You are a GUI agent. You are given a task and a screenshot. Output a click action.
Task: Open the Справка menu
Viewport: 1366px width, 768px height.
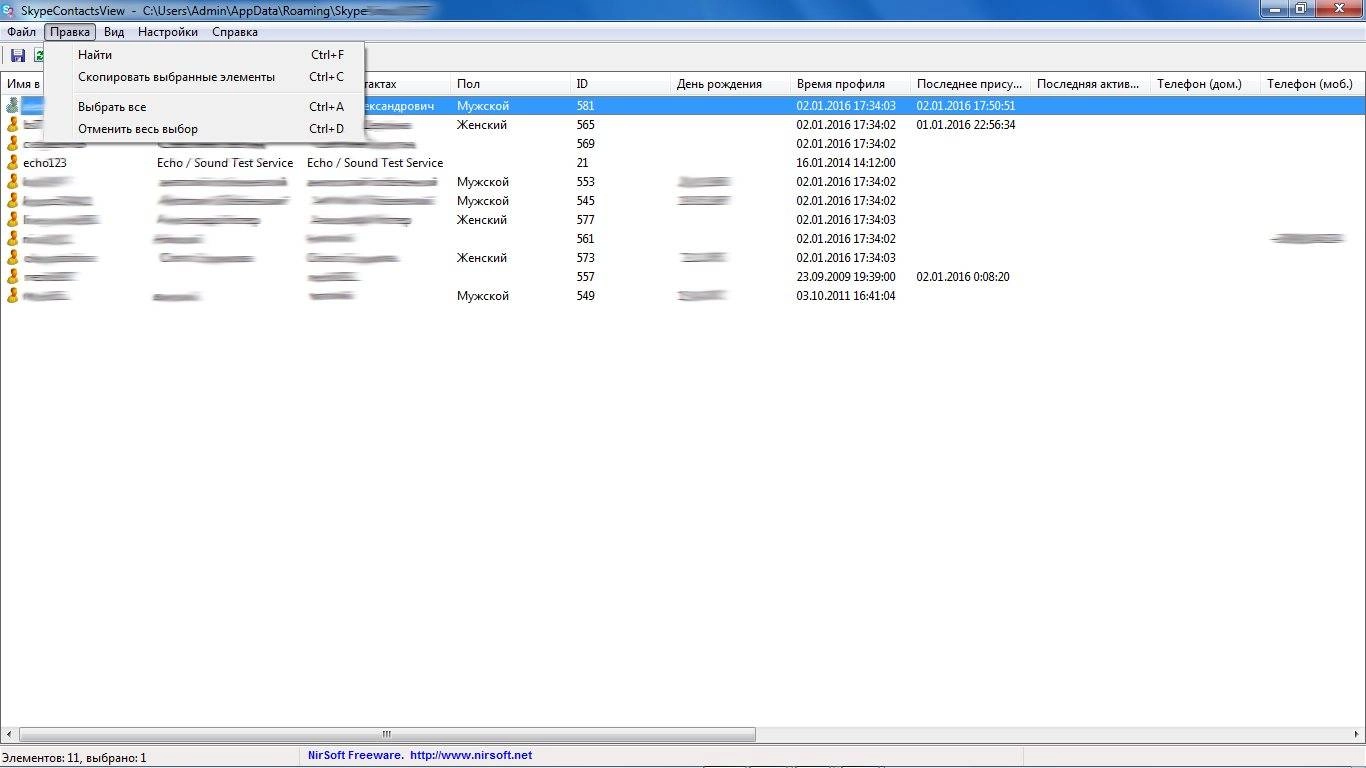coord(235,32)
